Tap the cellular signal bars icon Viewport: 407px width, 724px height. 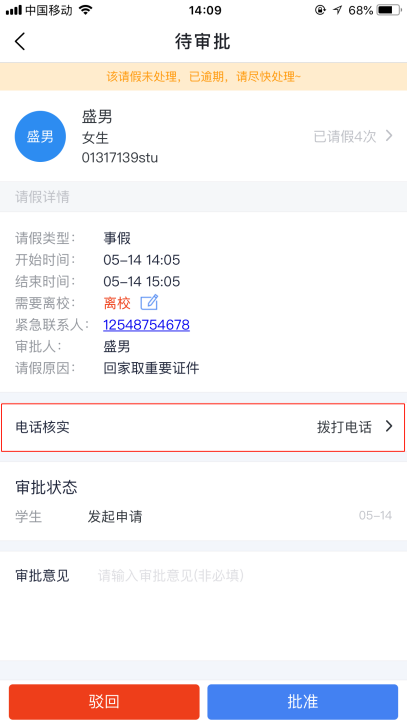(14, 10)
